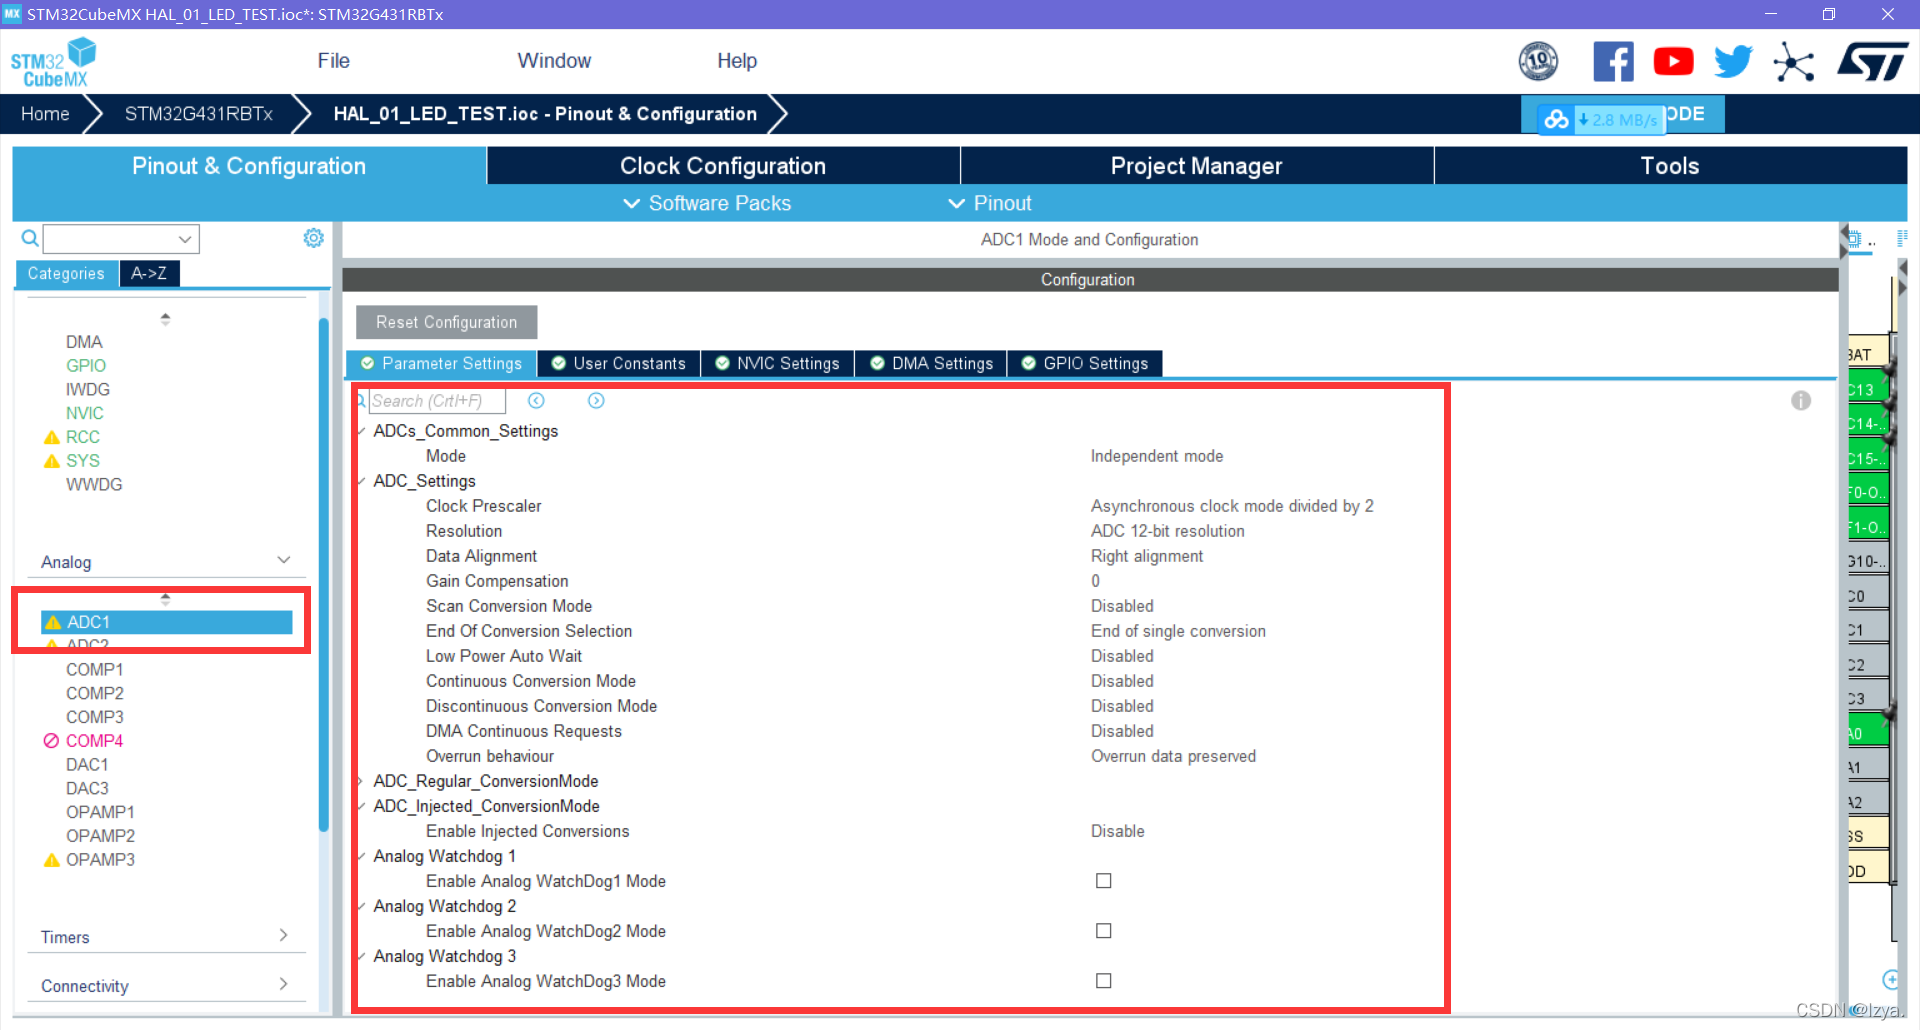
Task: Click the parameter search field
Action: 437,401
